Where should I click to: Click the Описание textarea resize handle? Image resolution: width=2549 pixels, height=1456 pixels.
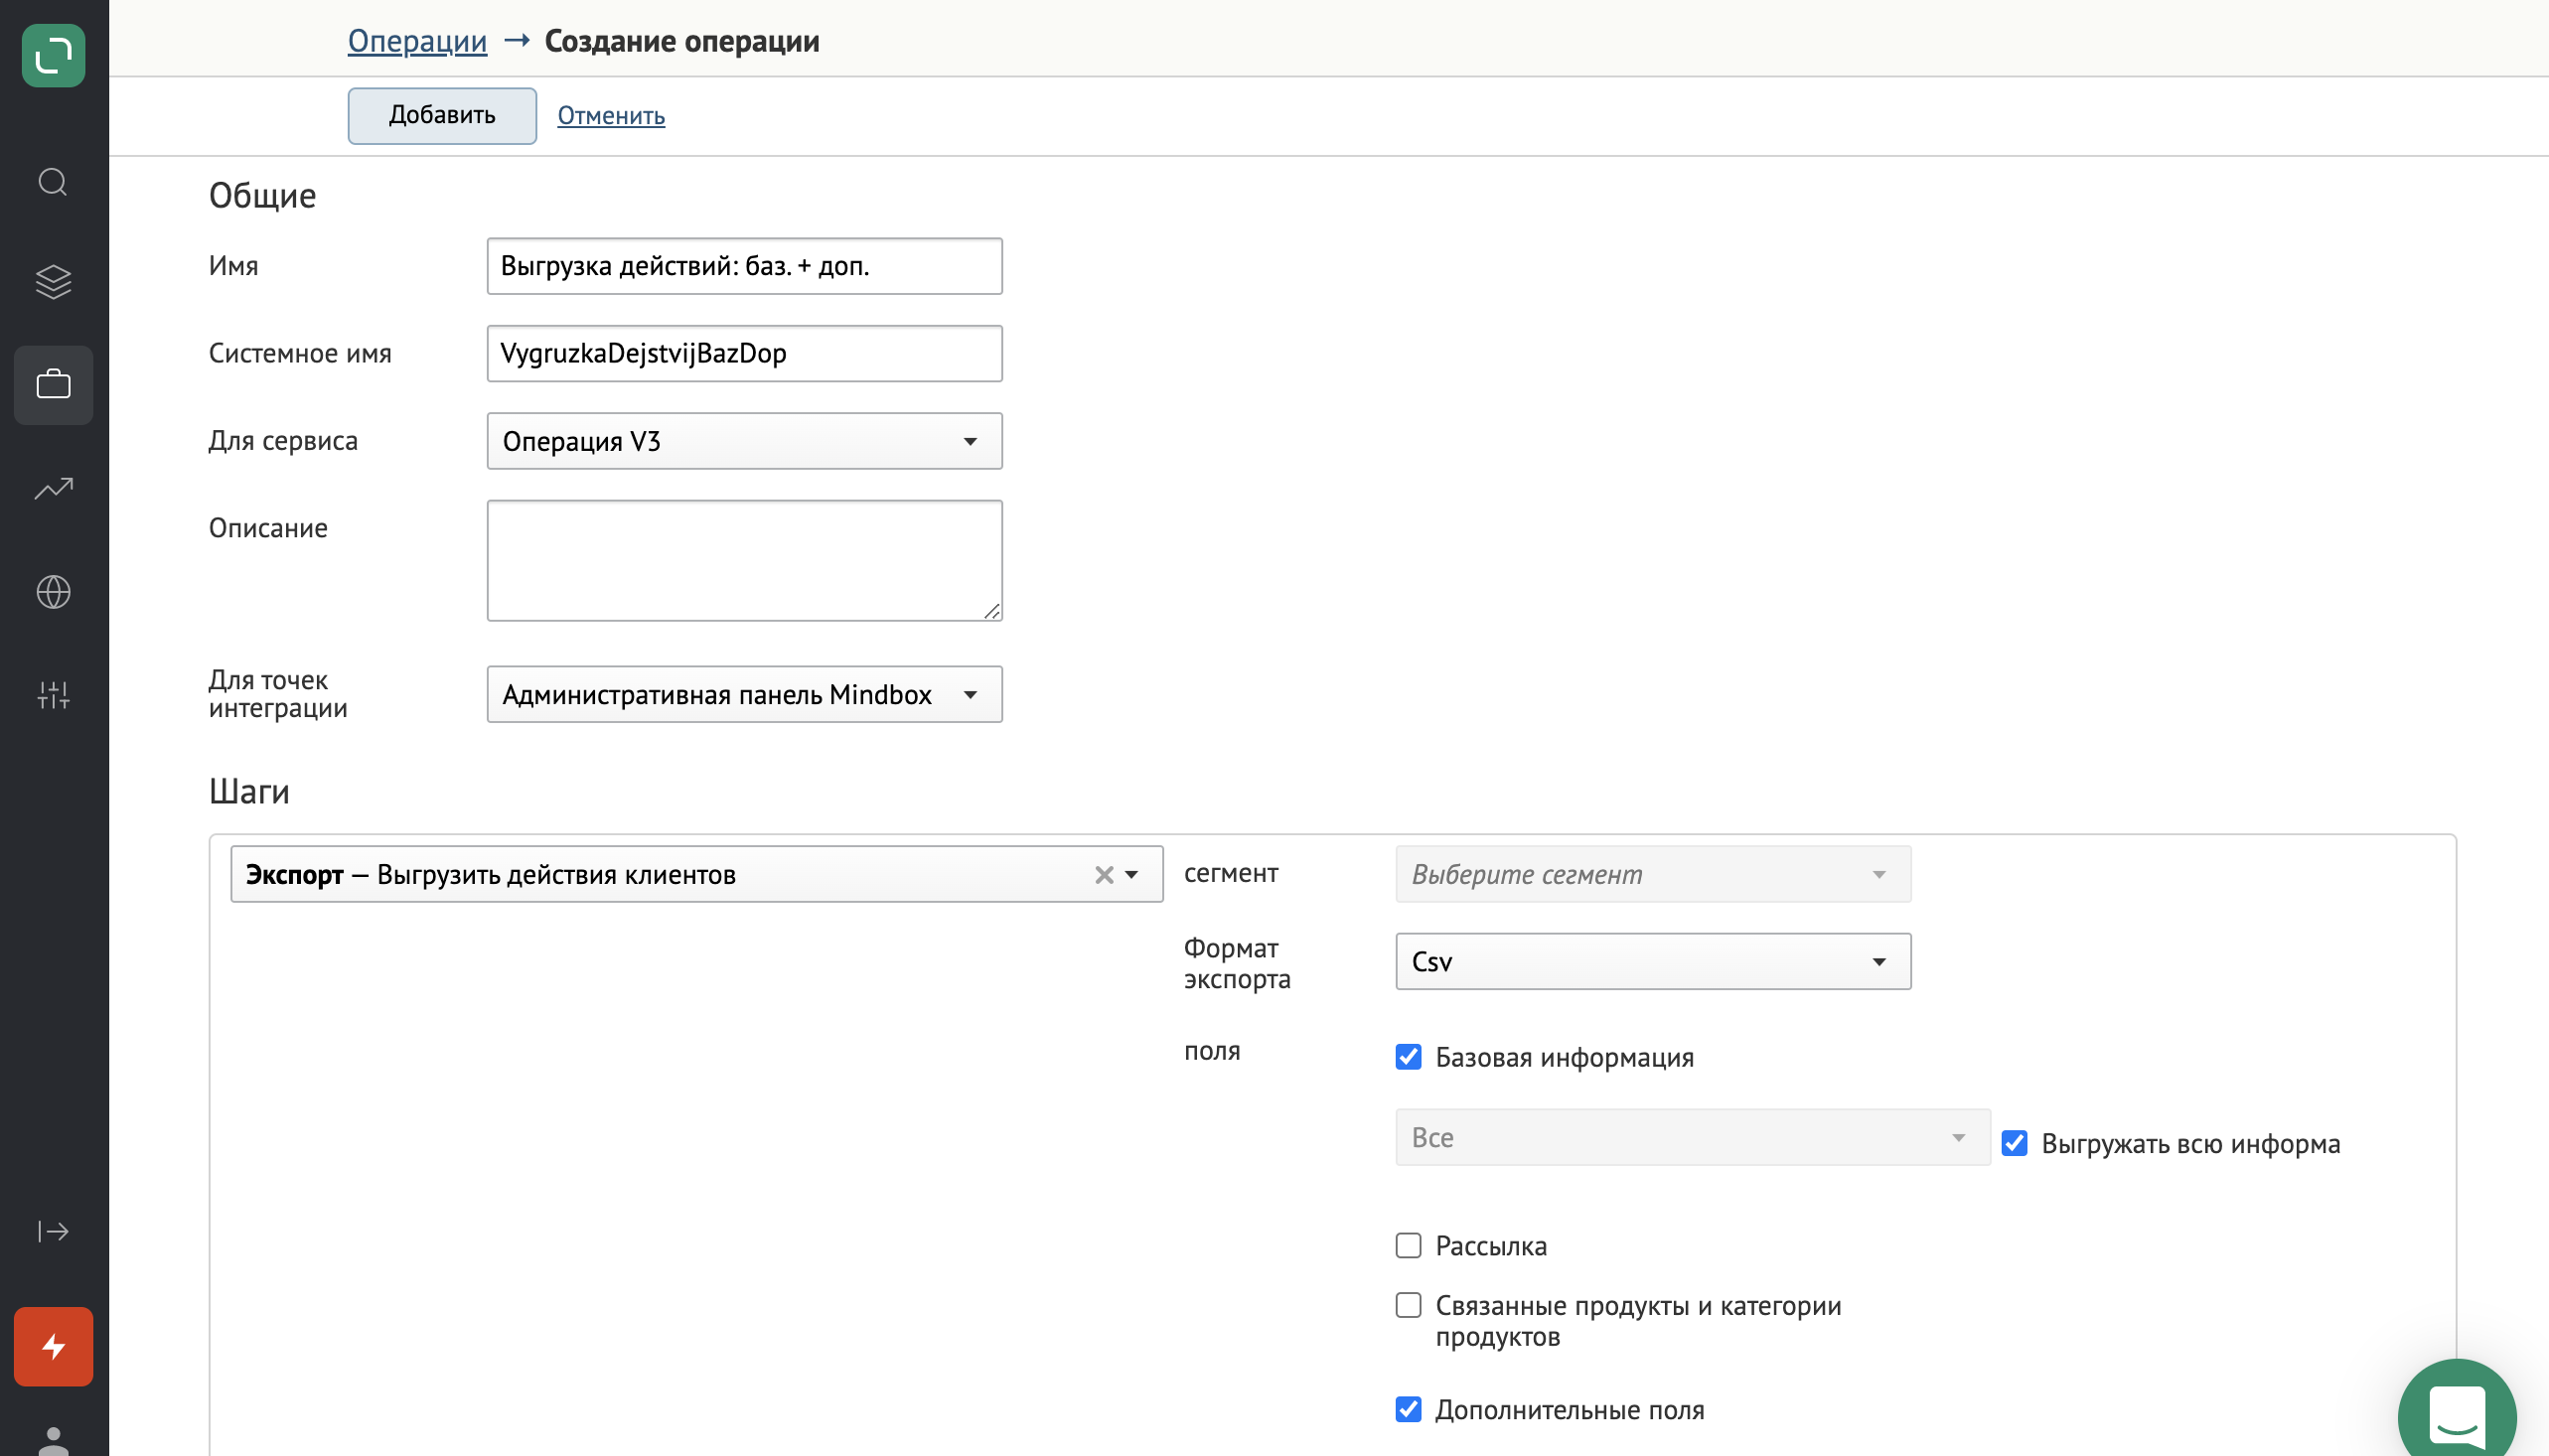992,611
